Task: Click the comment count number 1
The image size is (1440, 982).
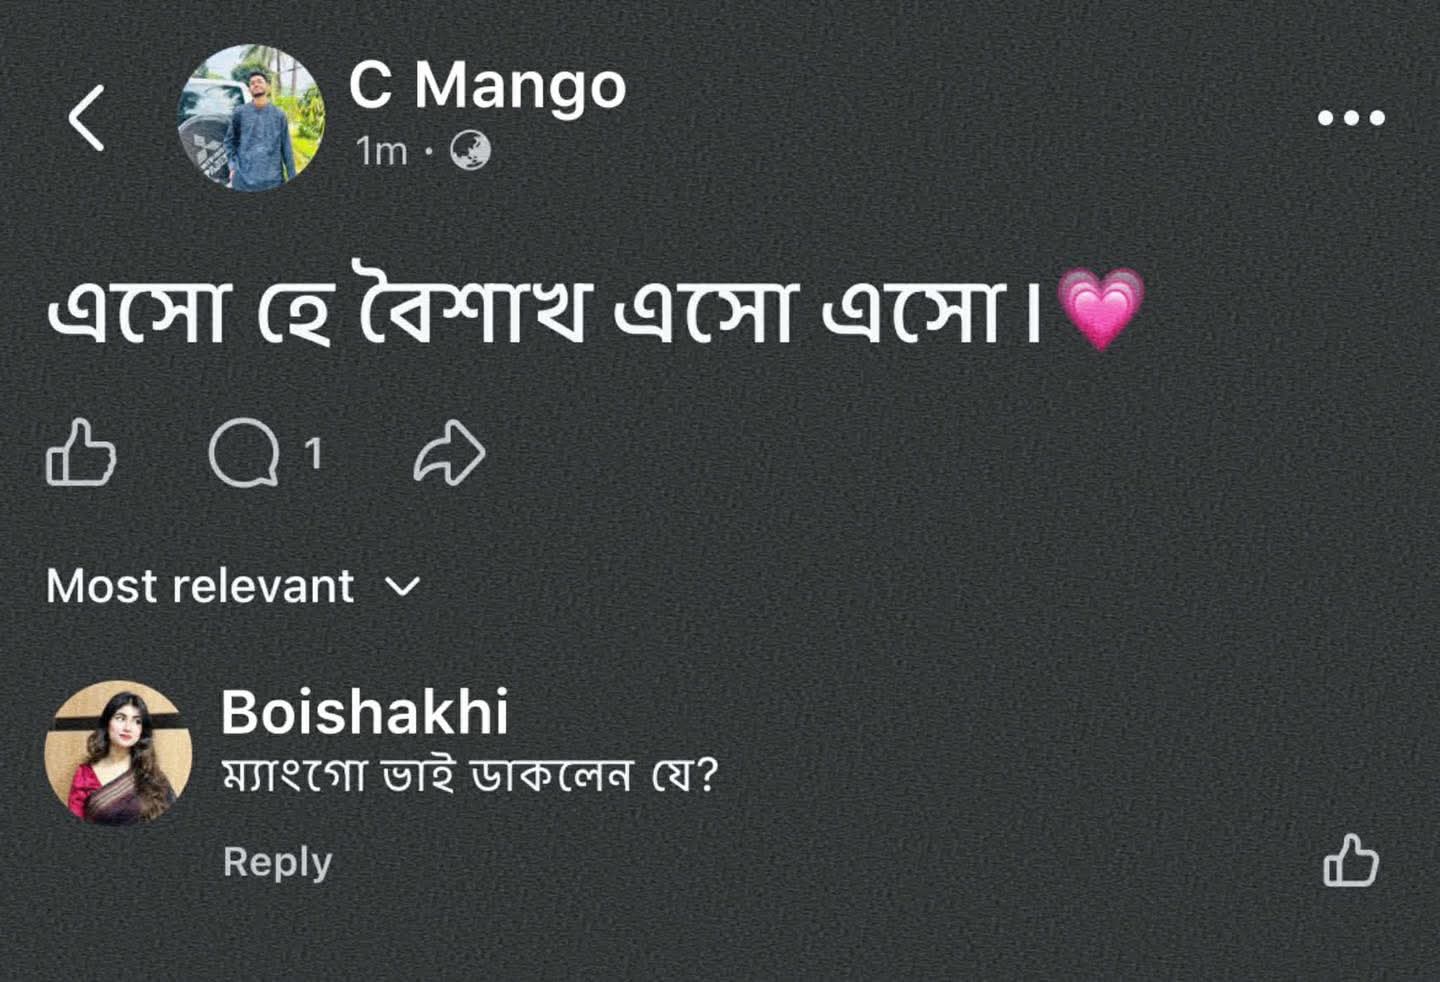Action: (x=314, y=454)
